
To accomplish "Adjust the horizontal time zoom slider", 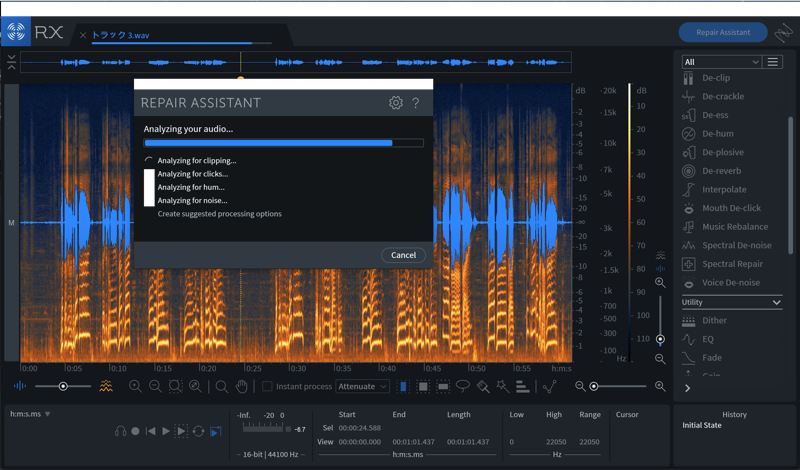I will coord(594,387).
